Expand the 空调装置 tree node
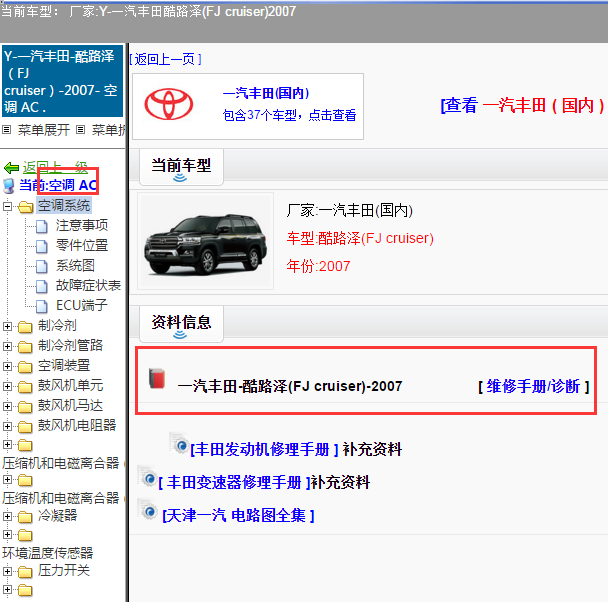This screenshot has height=602, width=608. pyautogui.click(x=7, y=366)
